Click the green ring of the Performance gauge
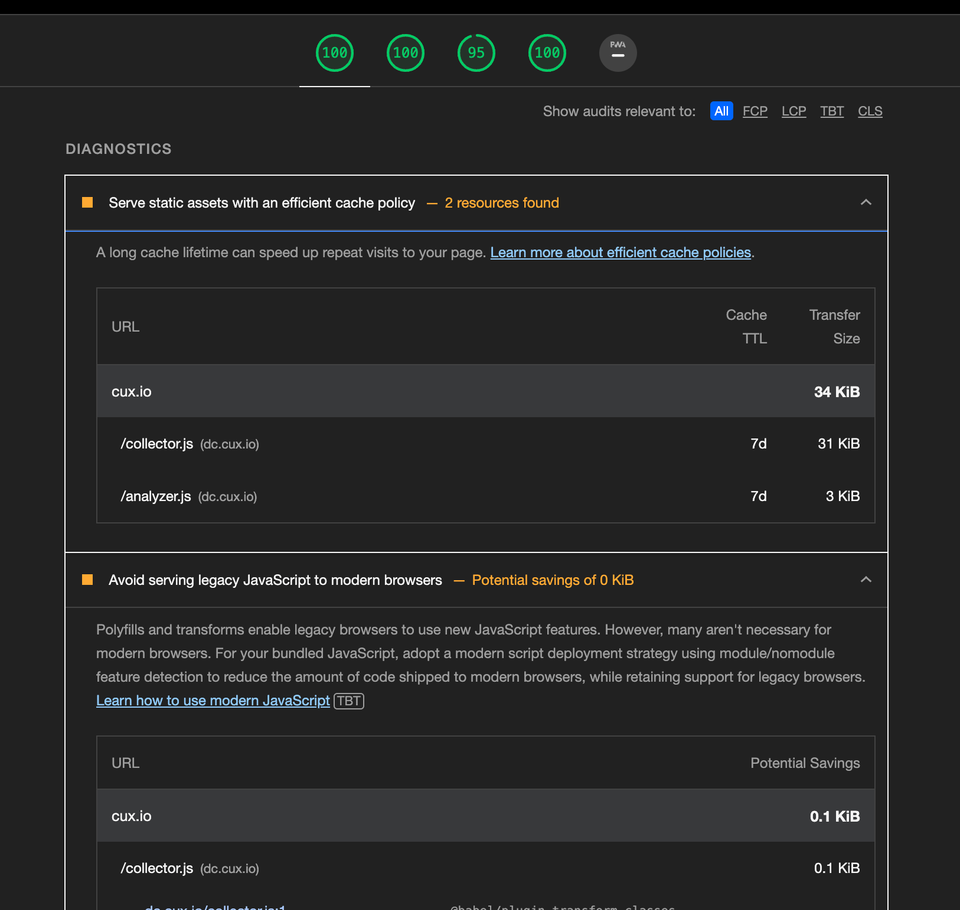The width and height of the screenshot is (960, 910). [333, 34]
